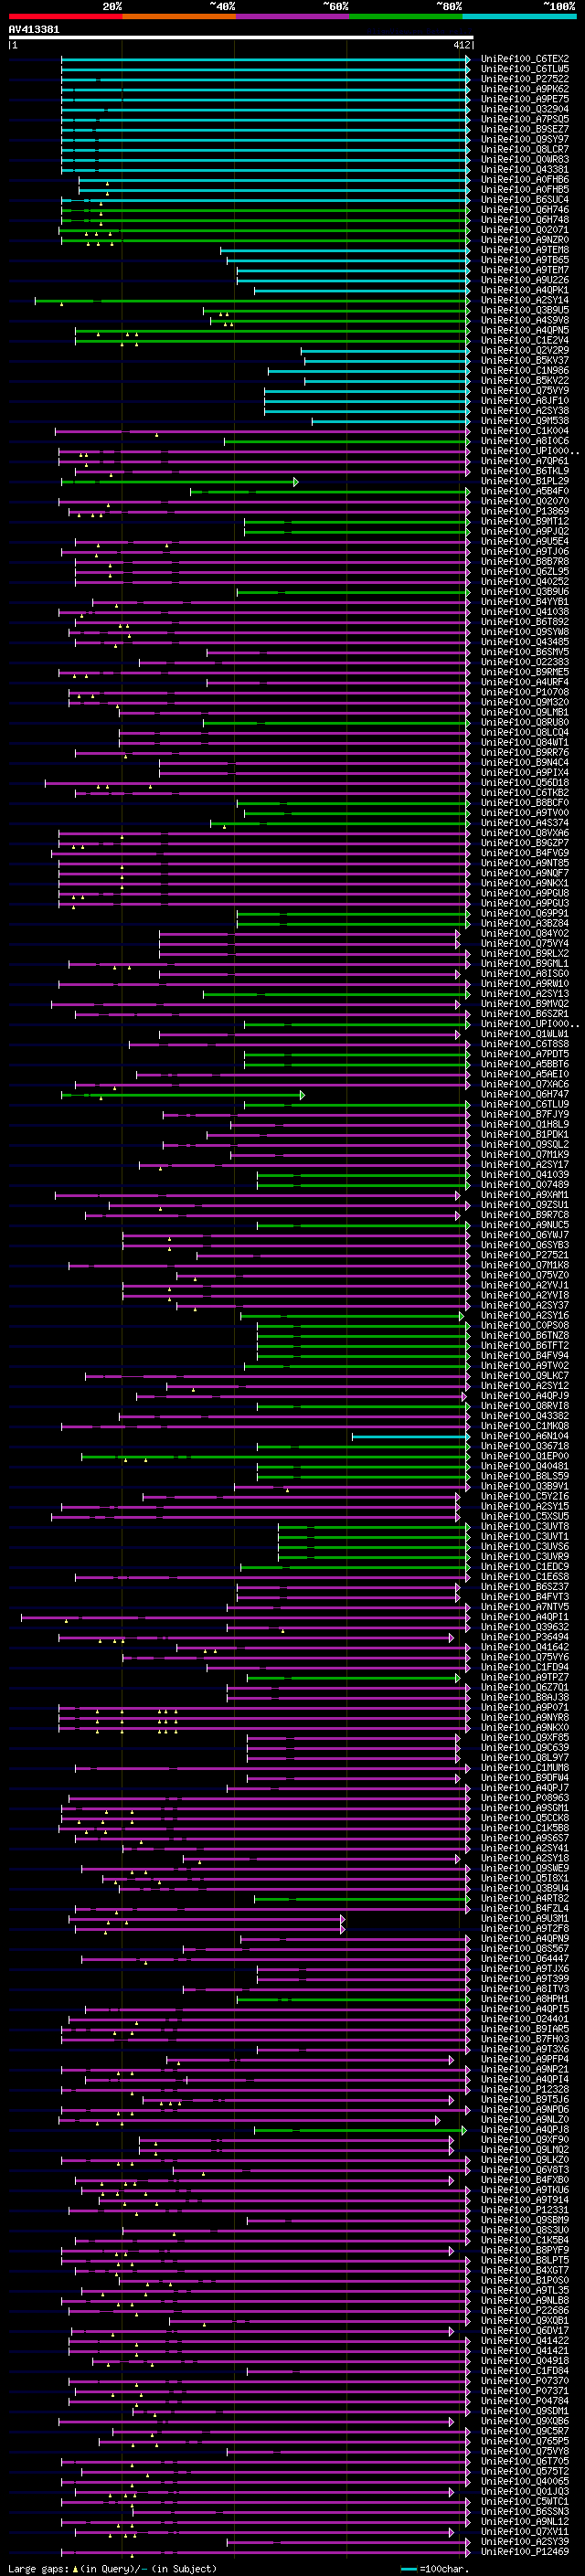
Task: Click the cyan =100char. scale swatch
Action: click(x=409, y=2568)
